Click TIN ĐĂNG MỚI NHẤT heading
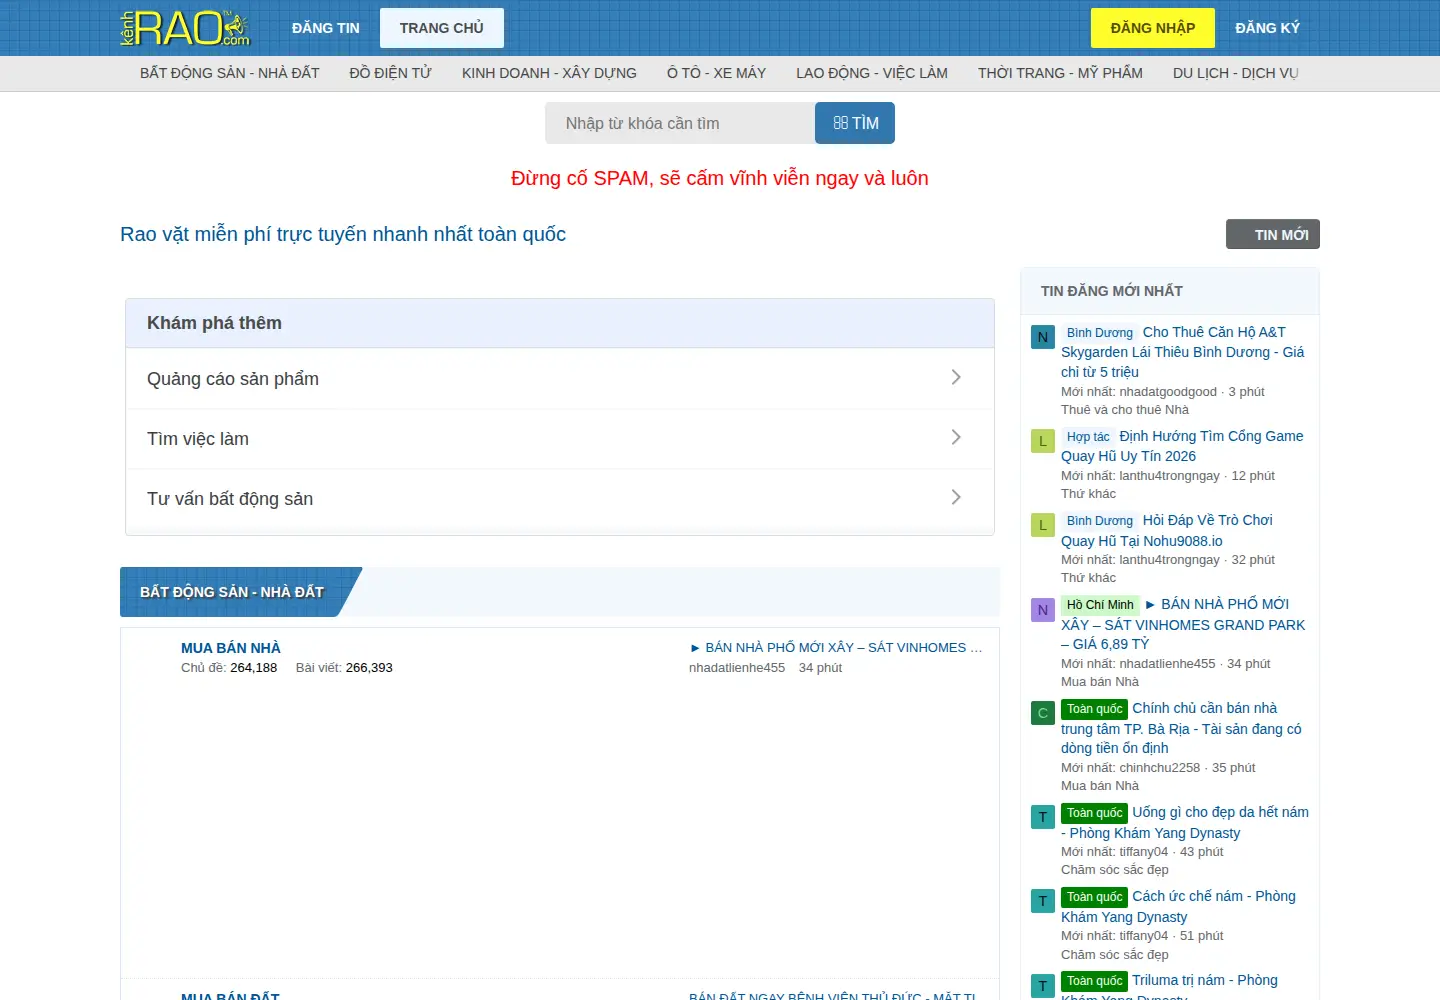 coord(1112,291)
